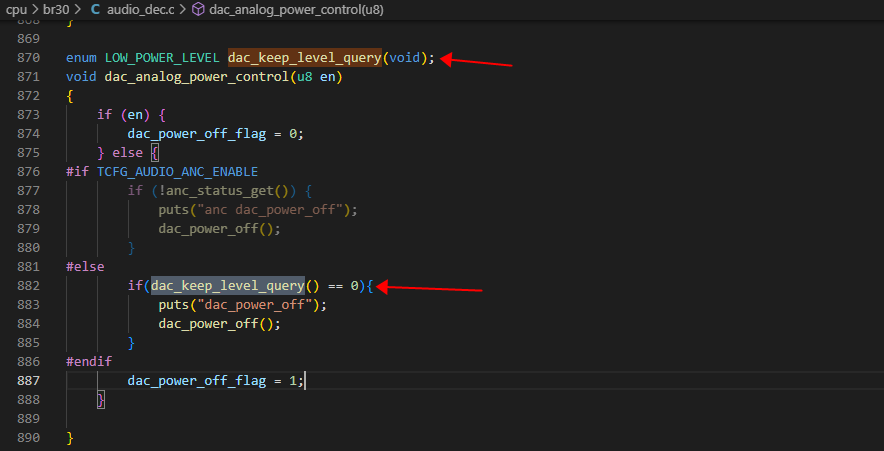Click line number 871 in gutter

29,77
